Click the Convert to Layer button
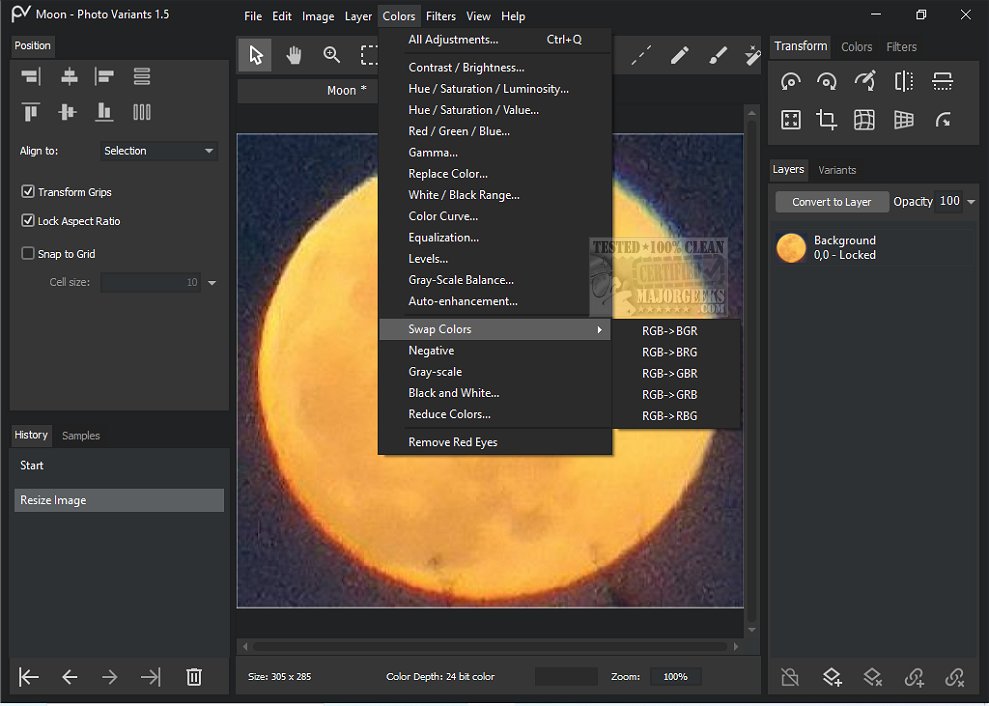This screenshot has height=706, width=989. coord(831,202)
